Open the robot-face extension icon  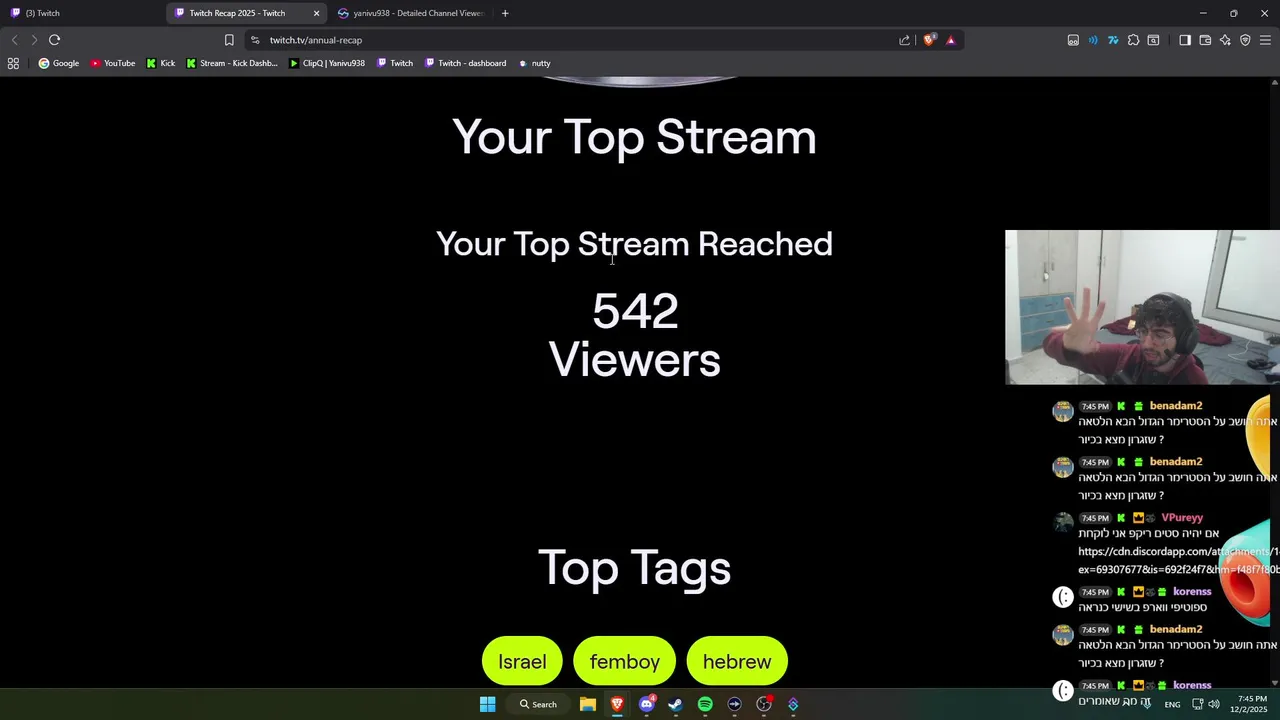[x=1073, y=40]
